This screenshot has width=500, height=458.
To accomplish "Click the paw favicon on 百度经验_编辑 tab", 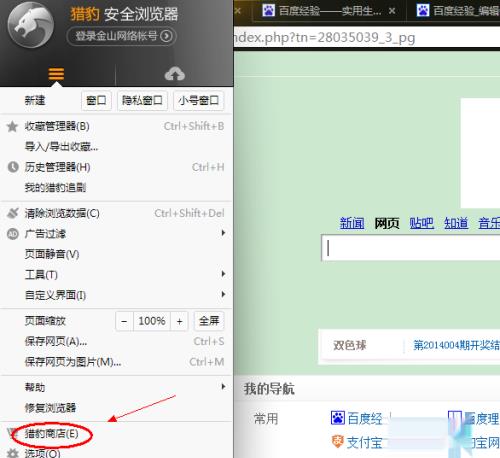I will click(x=423, y=11).
